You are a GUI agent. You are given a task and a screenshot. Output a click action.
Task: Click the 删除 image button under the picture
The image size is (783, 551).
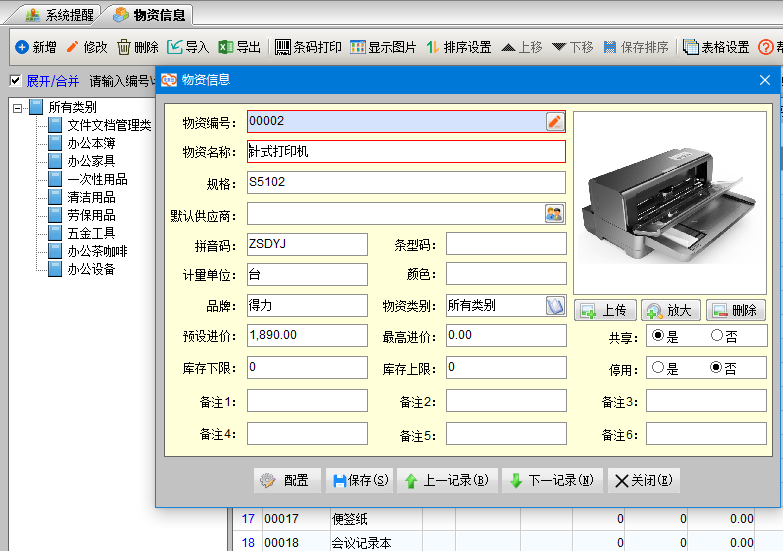[736, 310]
